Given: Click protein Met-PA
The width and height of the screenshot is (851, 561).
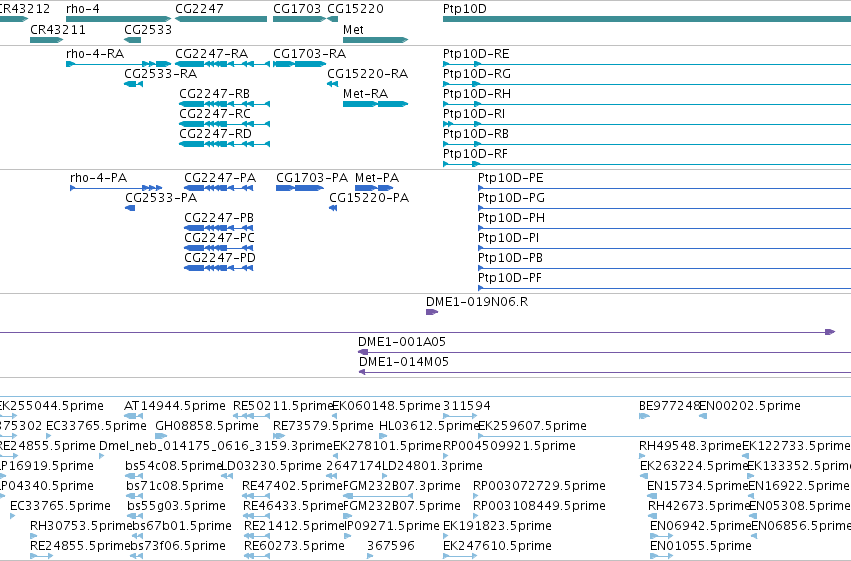Looking at the screenshot, I should (x=374, y=188).
